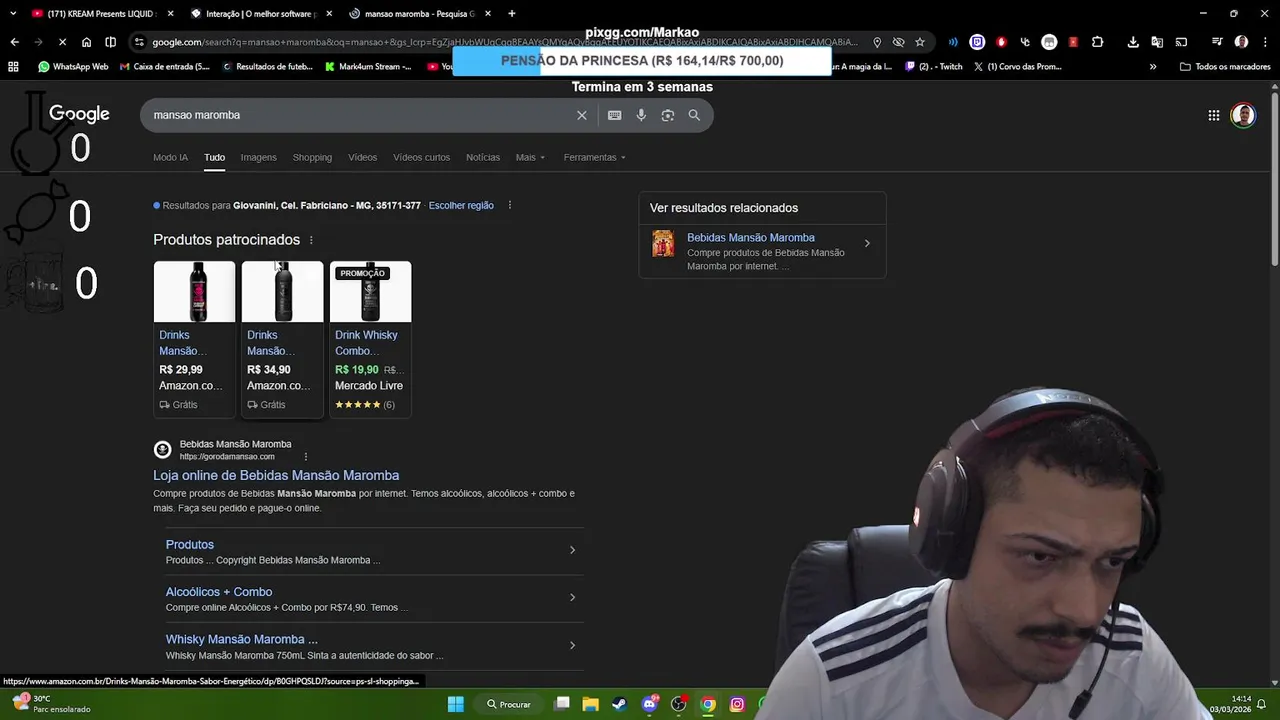Open the on-screen keyboard input tool
The height and width of the screenshot is (720, 1280).
tap(615, 115)
